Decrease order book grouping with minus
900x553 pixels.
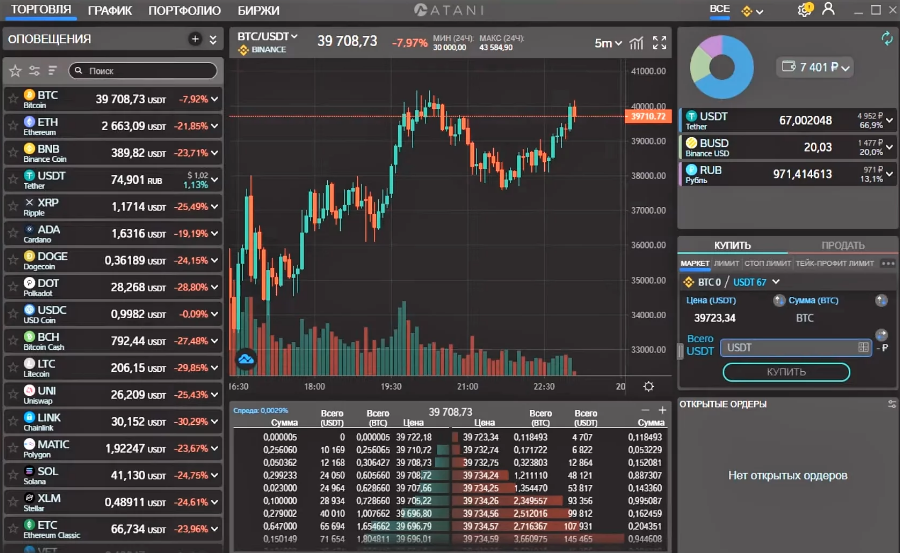pos(645,410)
